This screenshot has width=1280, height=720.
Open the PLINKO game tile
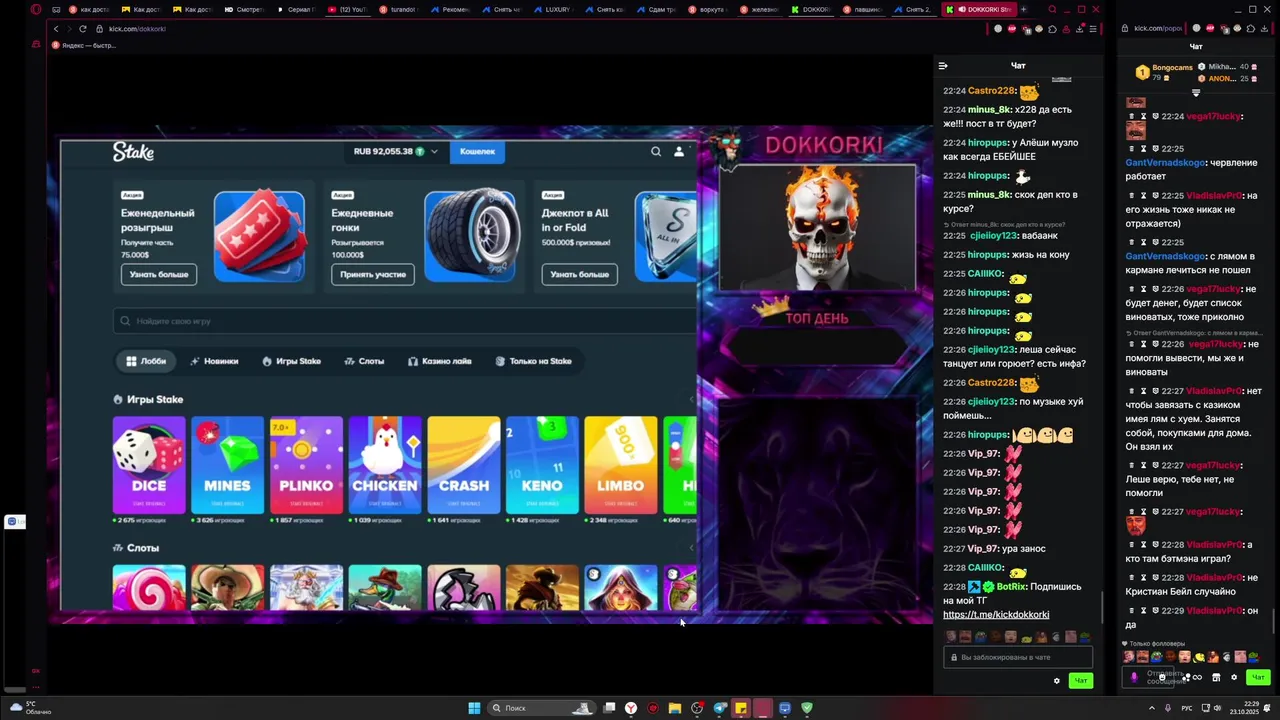(x=306, y=465)
